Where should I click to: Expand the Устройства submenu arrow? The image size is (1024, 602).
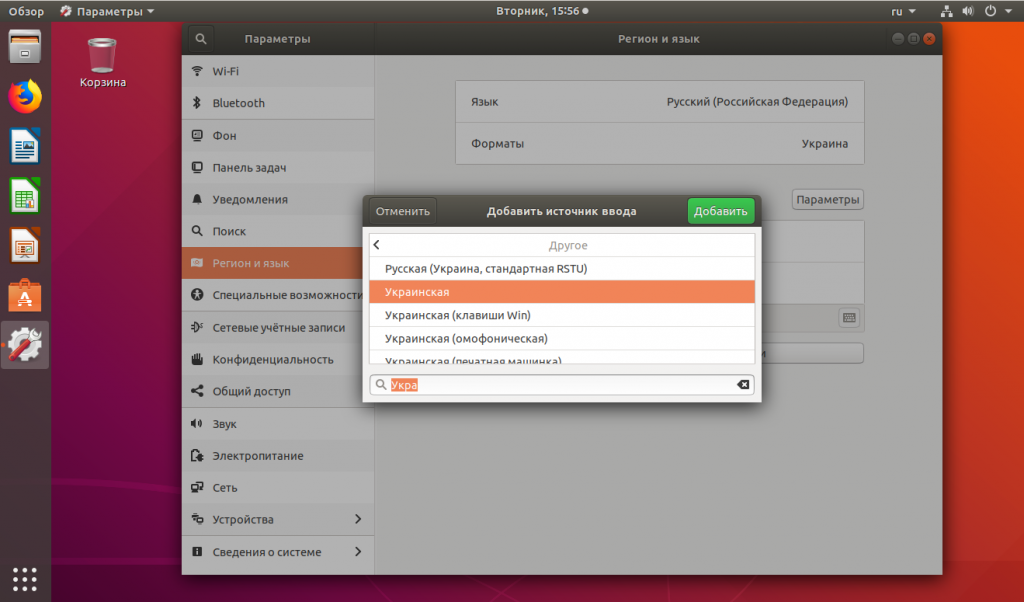tap(358, 519)
